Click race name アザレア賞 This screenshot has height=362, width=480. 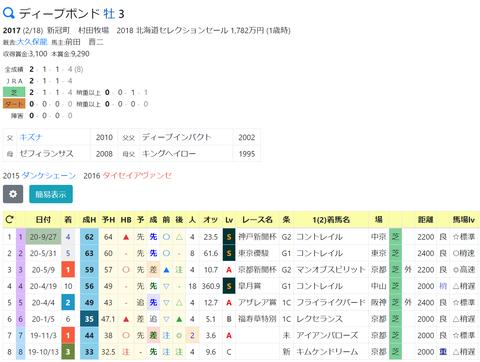[x=257, y=302]
